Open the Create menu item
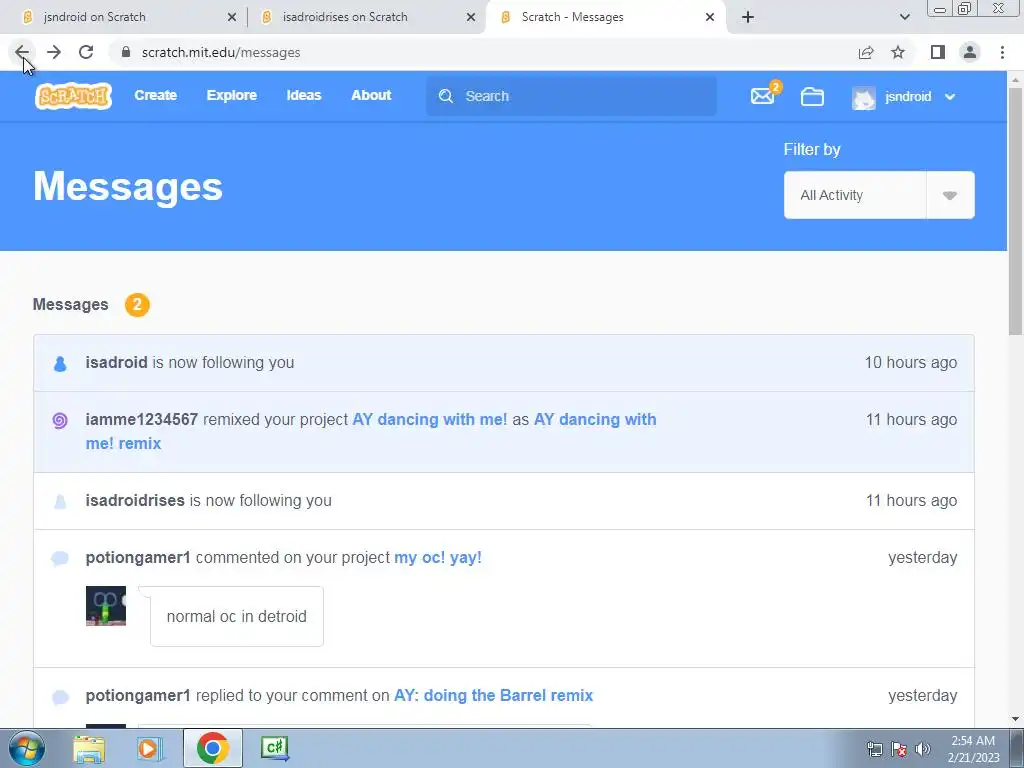Screen dimensions: 1024x768 click(155, 95)
